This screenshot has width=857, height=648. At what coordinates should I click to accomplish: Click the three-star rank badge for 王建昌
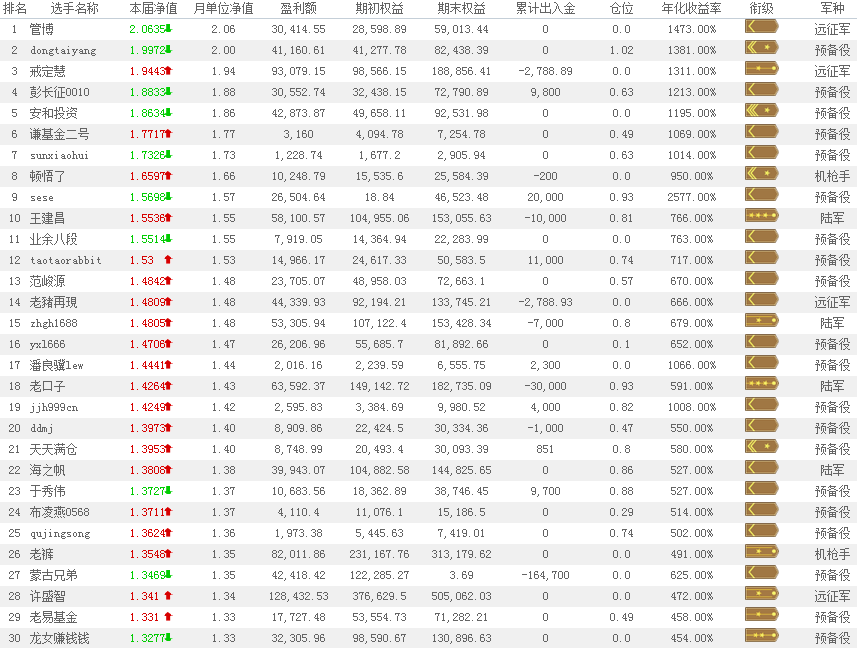(x=761, y=217)
